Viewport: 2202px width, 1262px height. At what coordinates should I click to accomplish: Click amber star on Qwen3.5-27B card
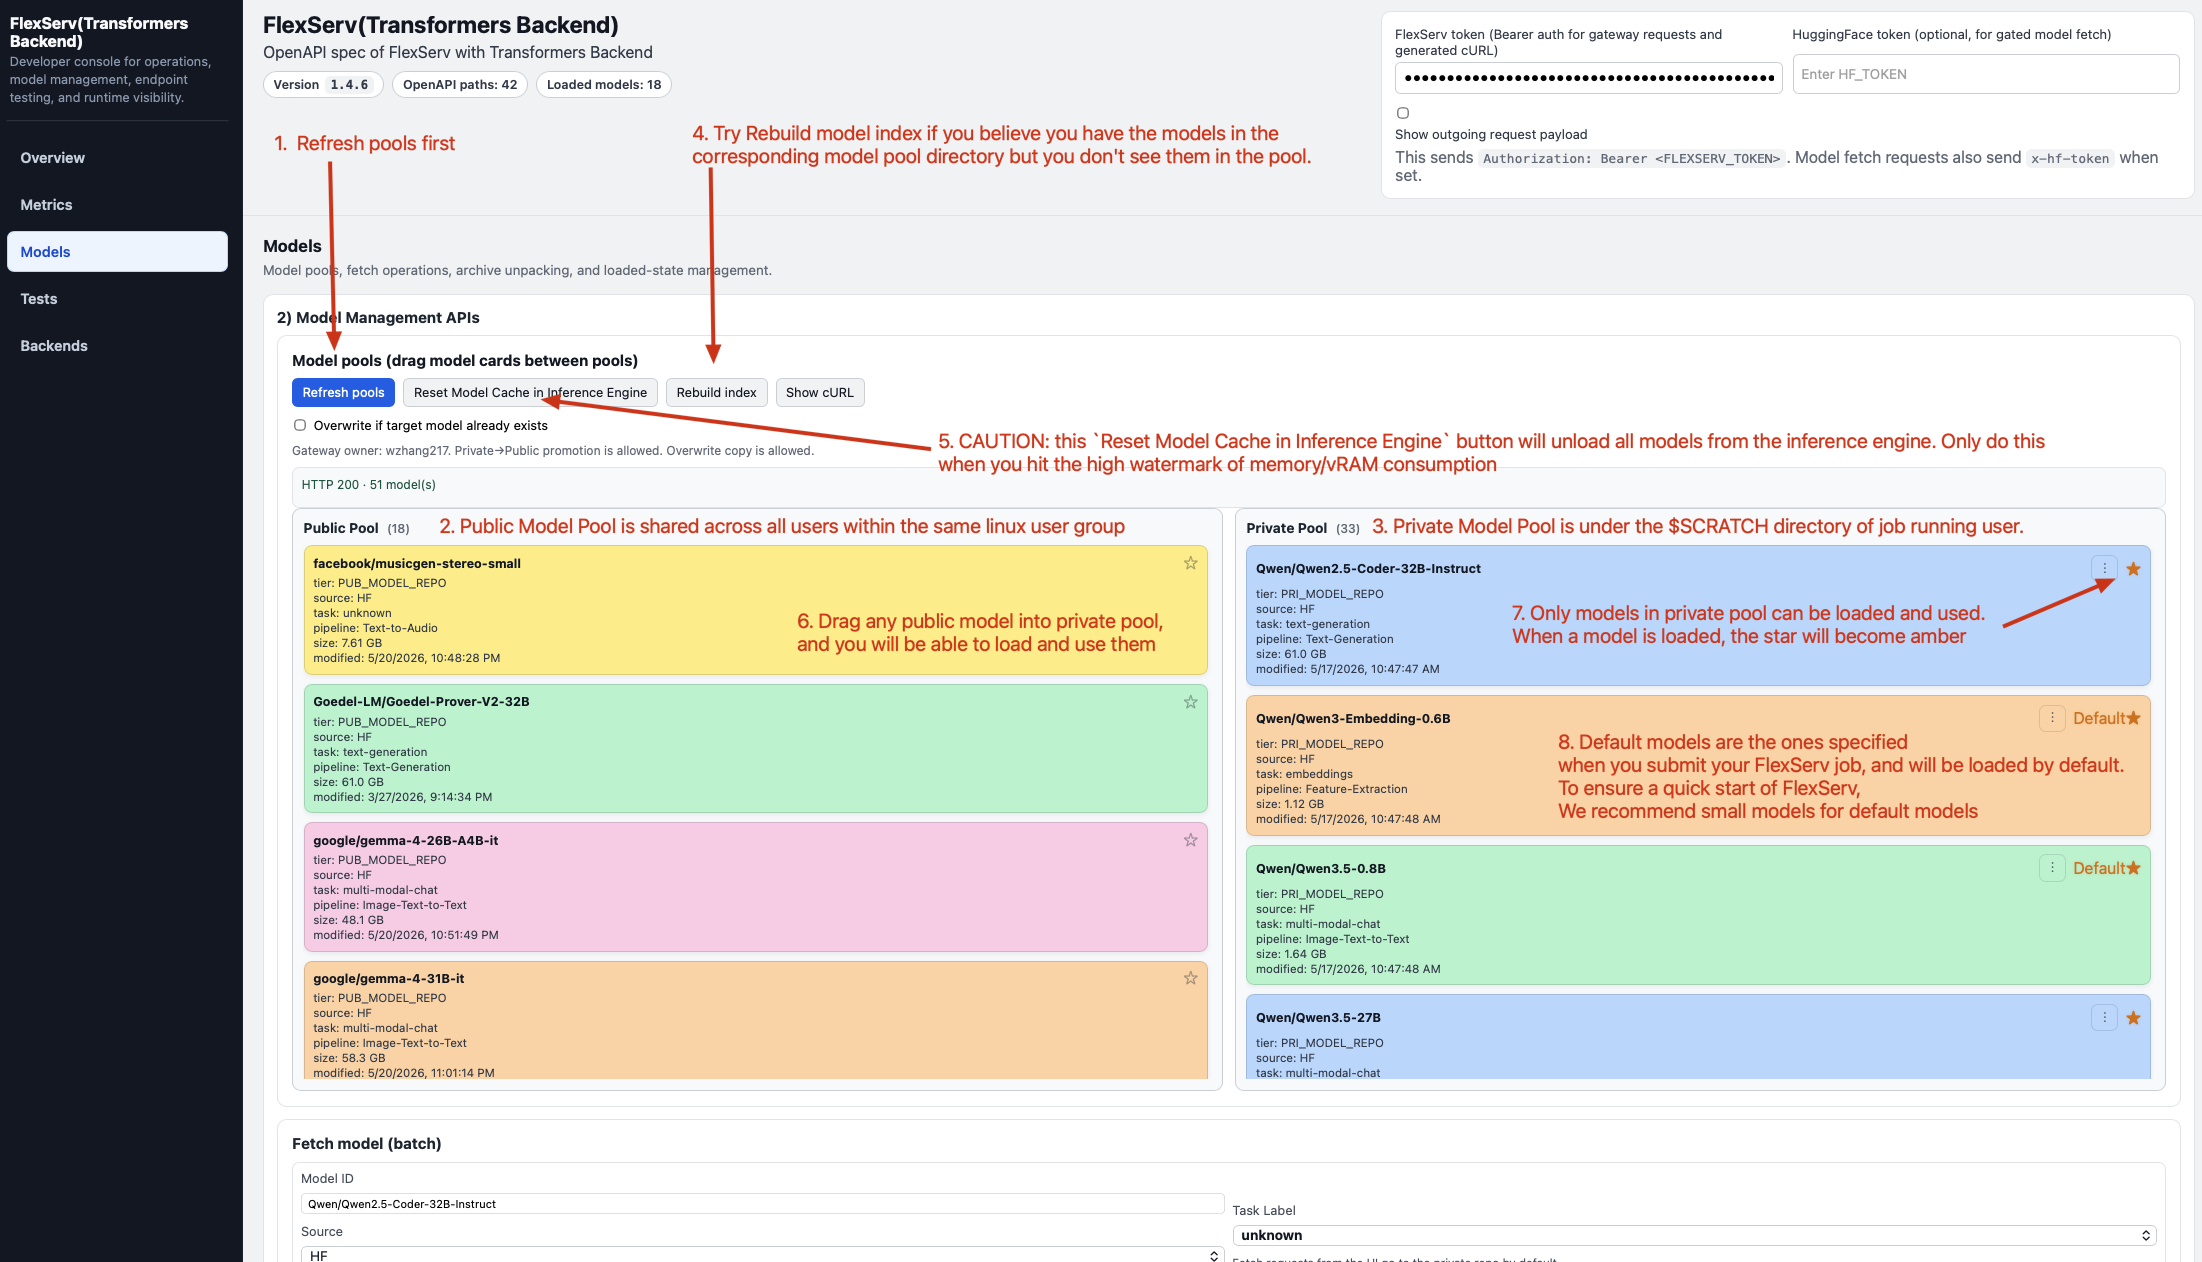tap(2133, 1018)
